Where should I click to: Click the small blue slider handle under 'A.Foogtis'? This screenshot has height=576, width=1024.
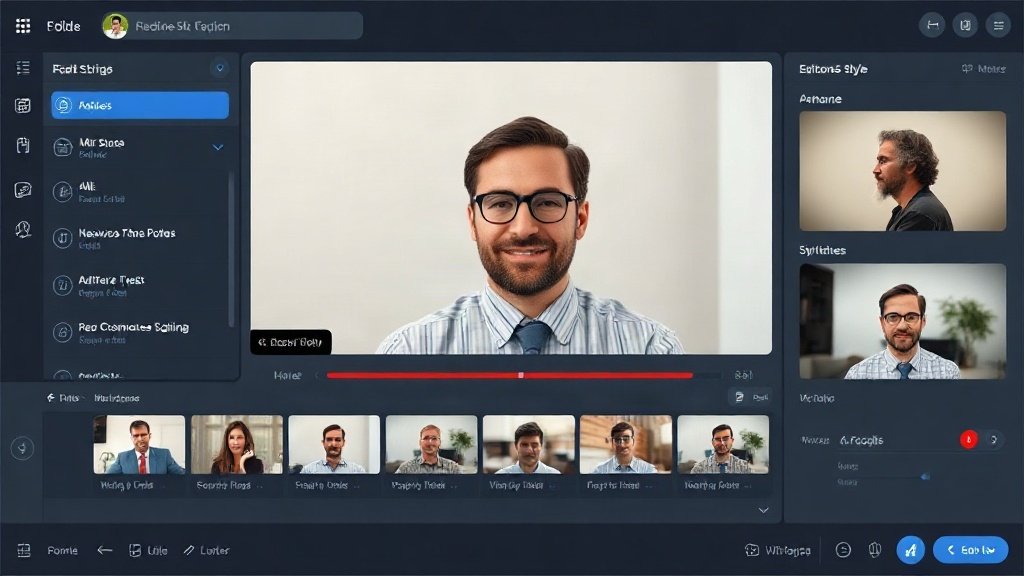[x=925, y=477]
